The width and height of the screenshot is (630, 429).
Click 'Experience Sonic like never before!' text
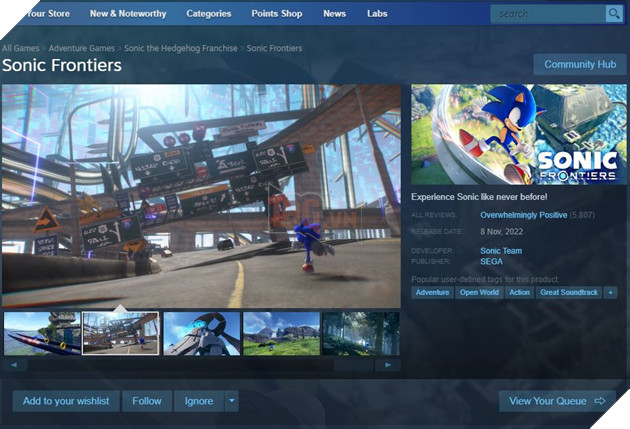tap(479, 197)
